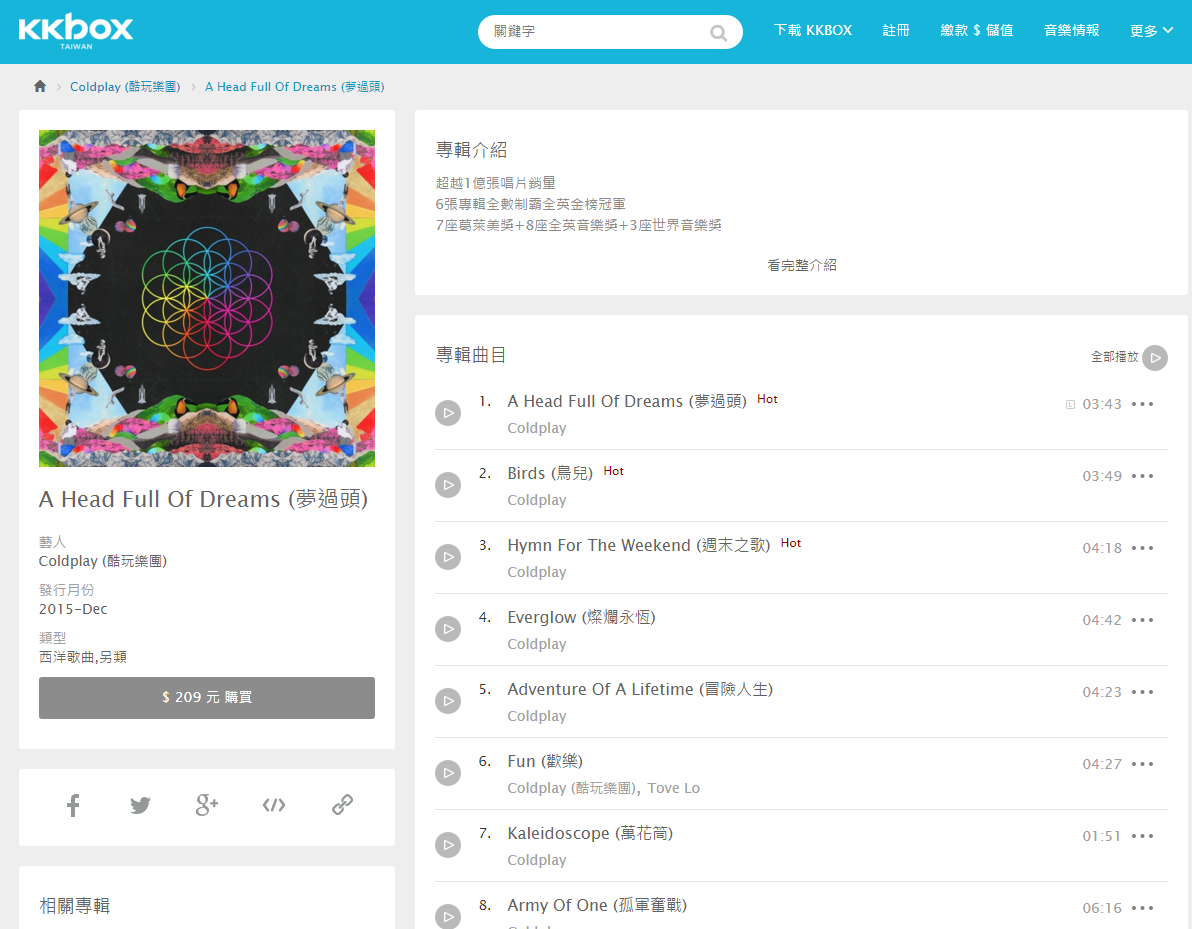
Task: Buy the album for $209 元
Action: tap(207, 698)
